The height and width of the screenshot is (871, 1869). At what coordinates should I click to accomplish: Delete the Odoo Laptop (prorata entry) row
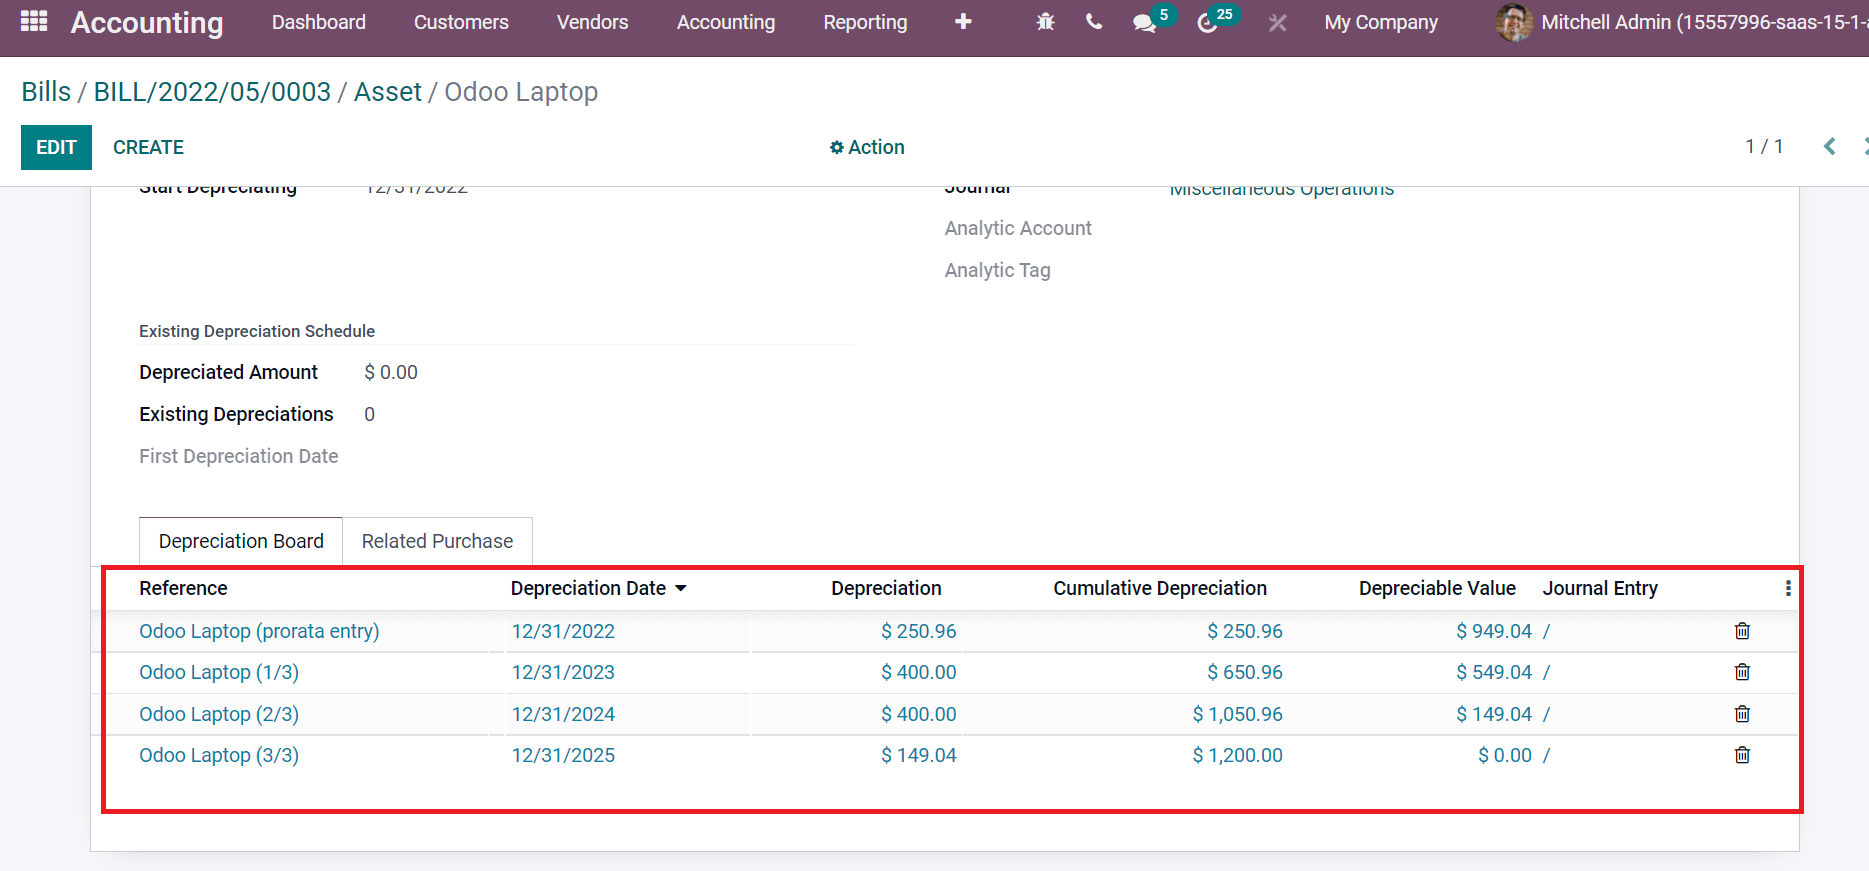point(1742,631)
